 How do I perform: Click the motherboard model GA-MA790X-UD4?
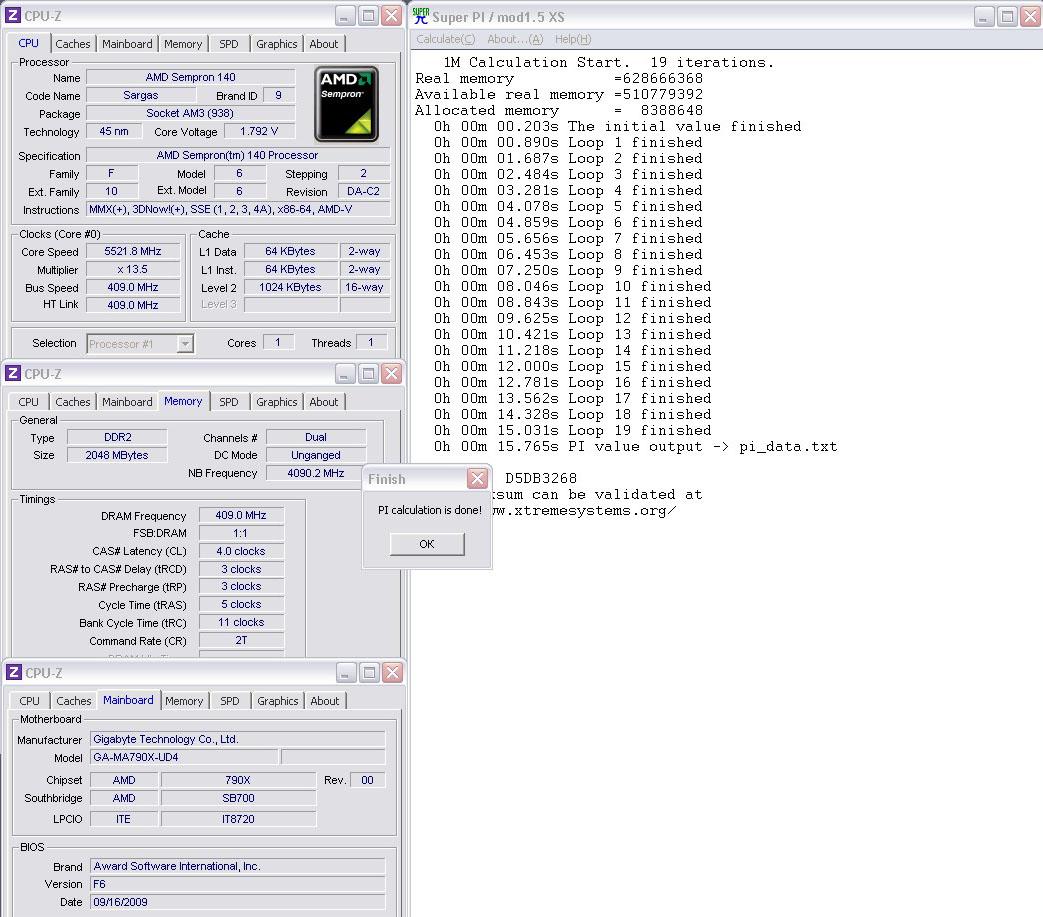coord(184,757)
